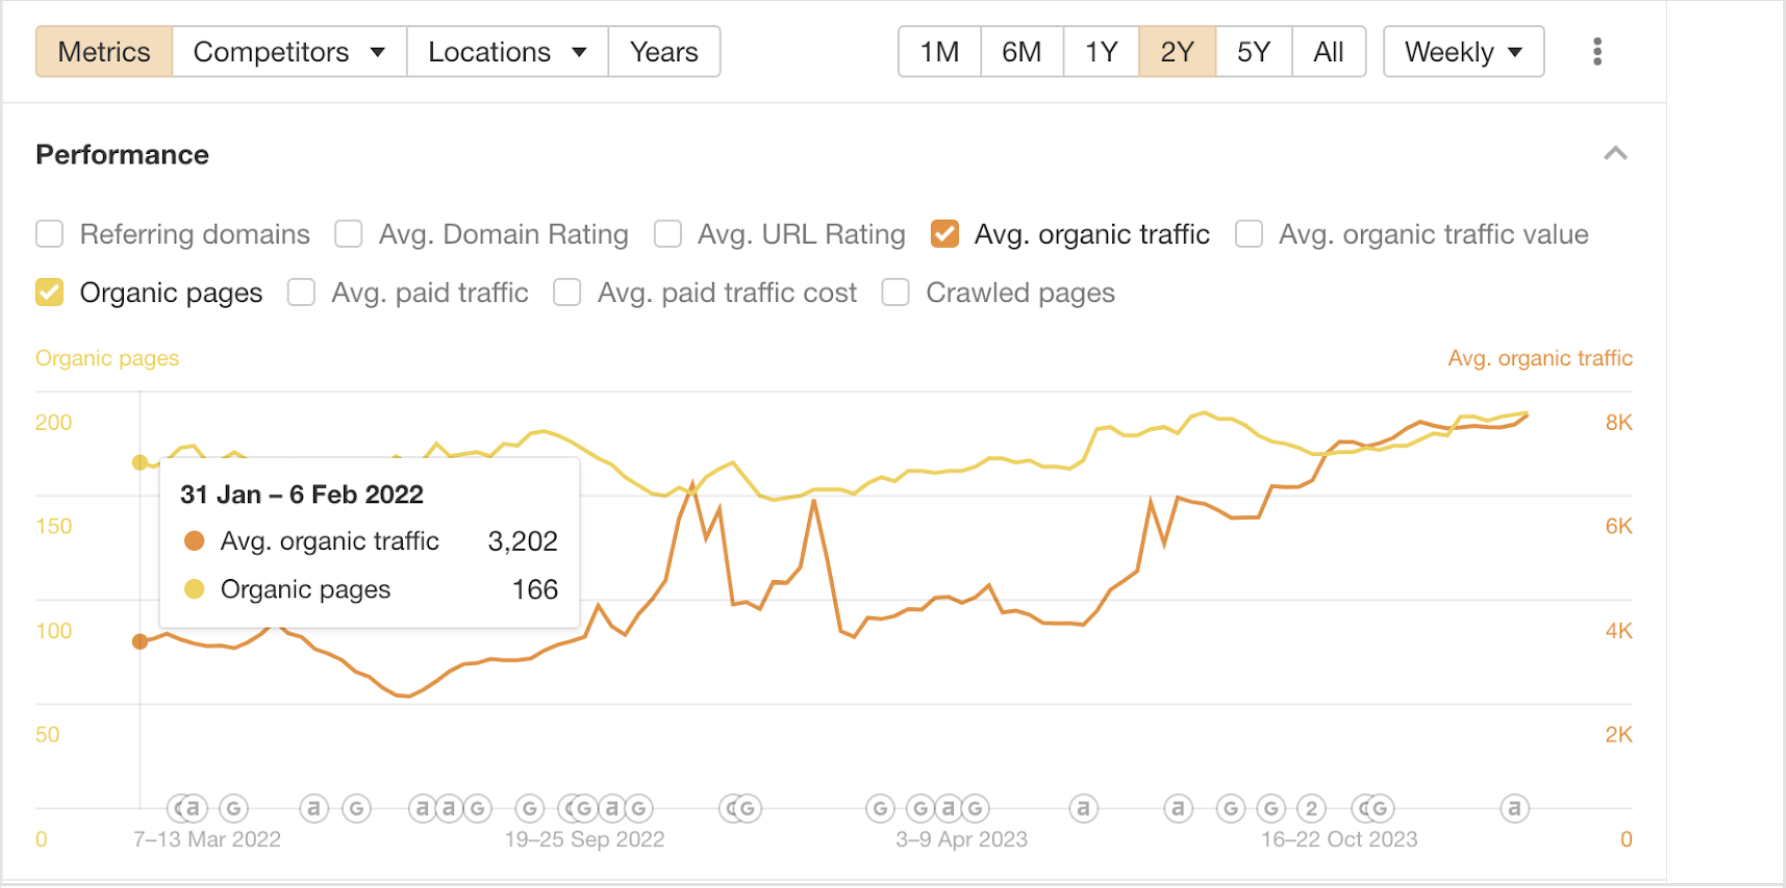Click the '200' left axis label
Screen dimensions: 1786x888
coord(54,422)
